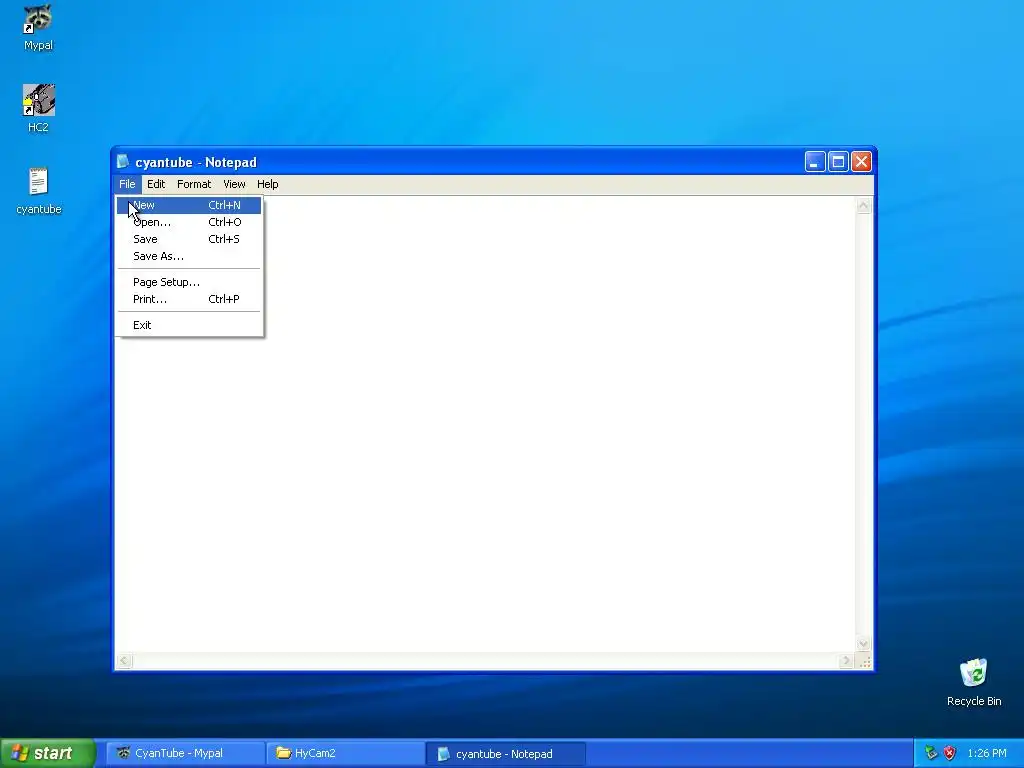Close the open File menu header
The width and height of the screenshot is (1024, 768).
coord(127,184)
